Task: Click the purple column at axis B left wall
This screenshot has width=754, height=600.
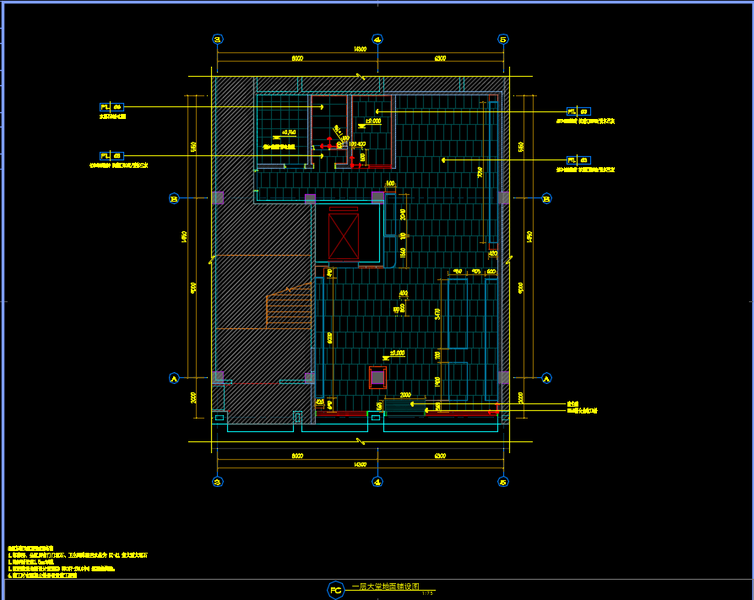Action: click(218, 198)
